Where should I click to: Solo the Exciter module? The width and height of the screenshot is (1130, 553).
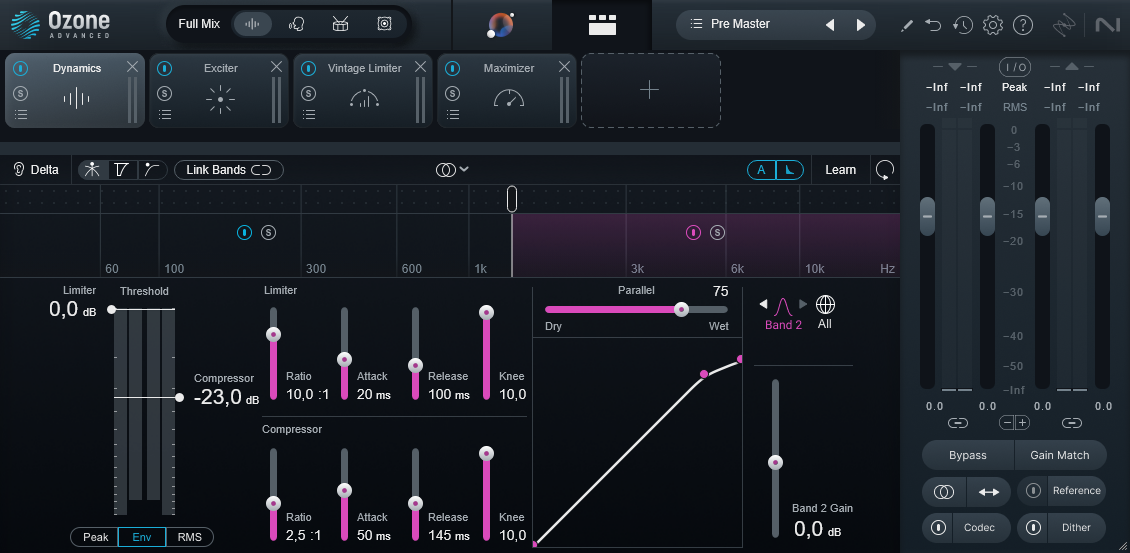pos(165,93)
